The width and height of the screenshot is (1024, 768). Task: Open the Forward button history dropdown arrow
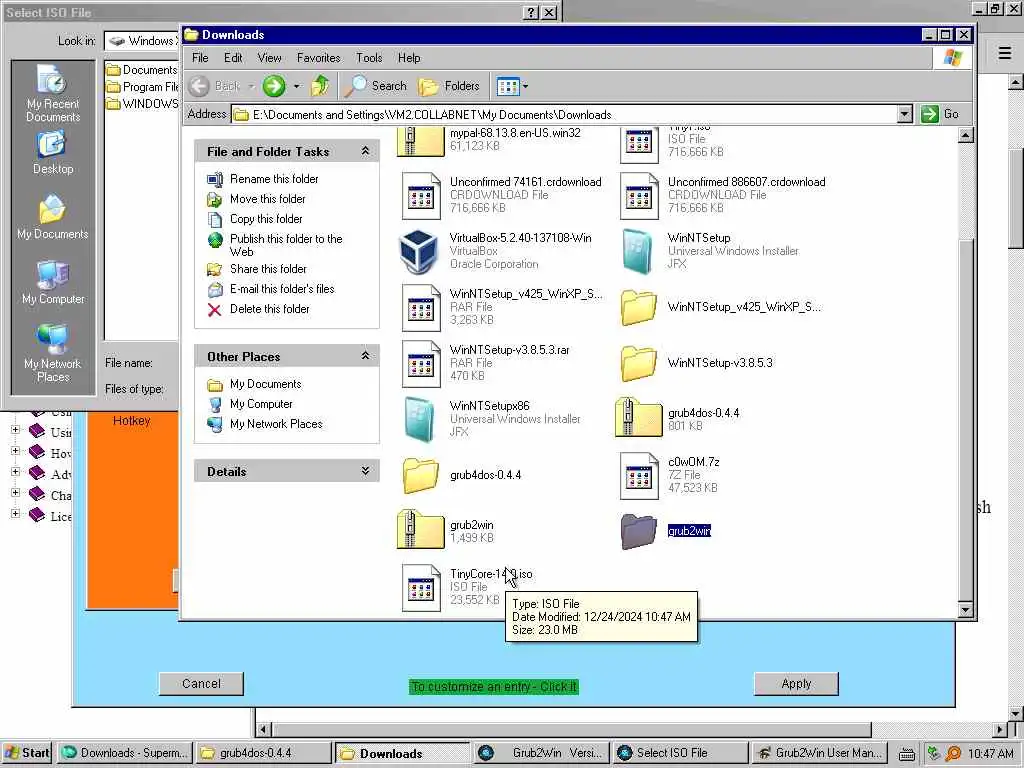point(296,86)
